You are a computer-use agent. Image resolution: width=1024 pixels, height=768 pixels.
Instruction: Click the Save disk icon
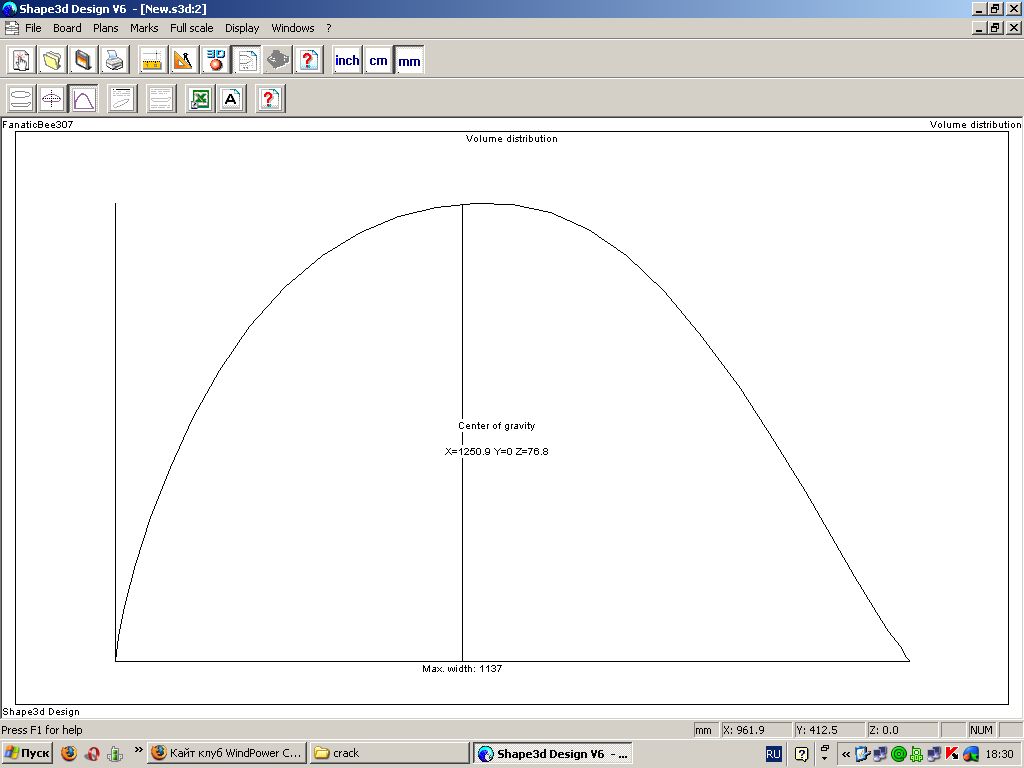pyautogui.click(x=84, y=61)
